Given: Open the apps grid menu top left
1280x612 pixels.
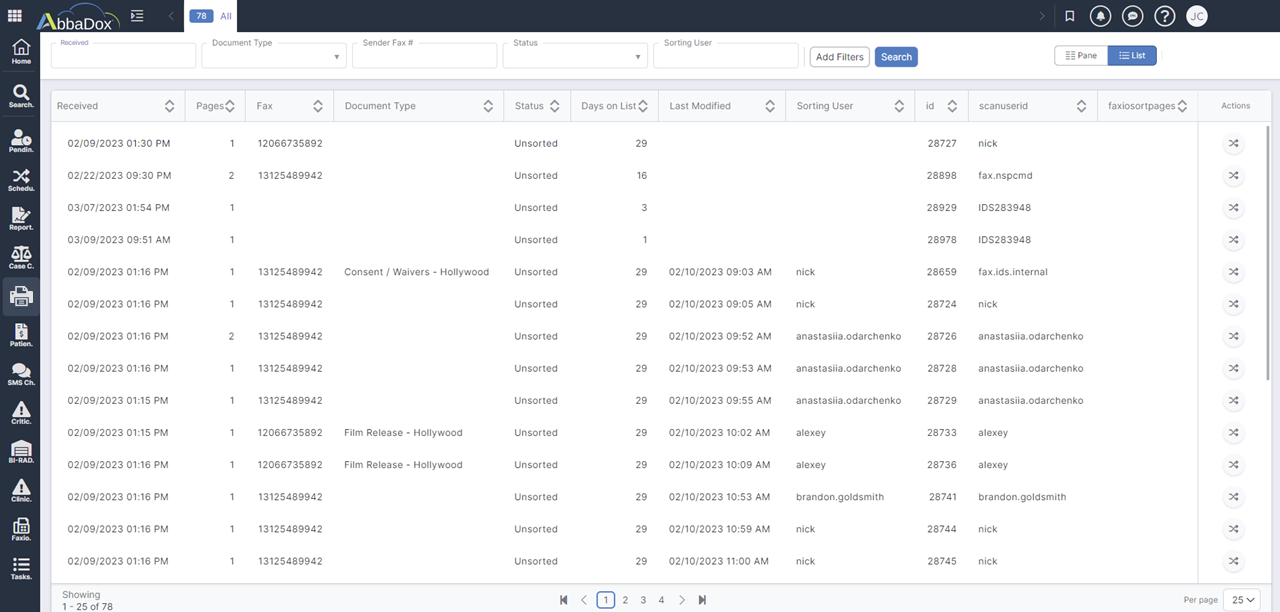Looking at the screenshot, I should pos(14,15).
